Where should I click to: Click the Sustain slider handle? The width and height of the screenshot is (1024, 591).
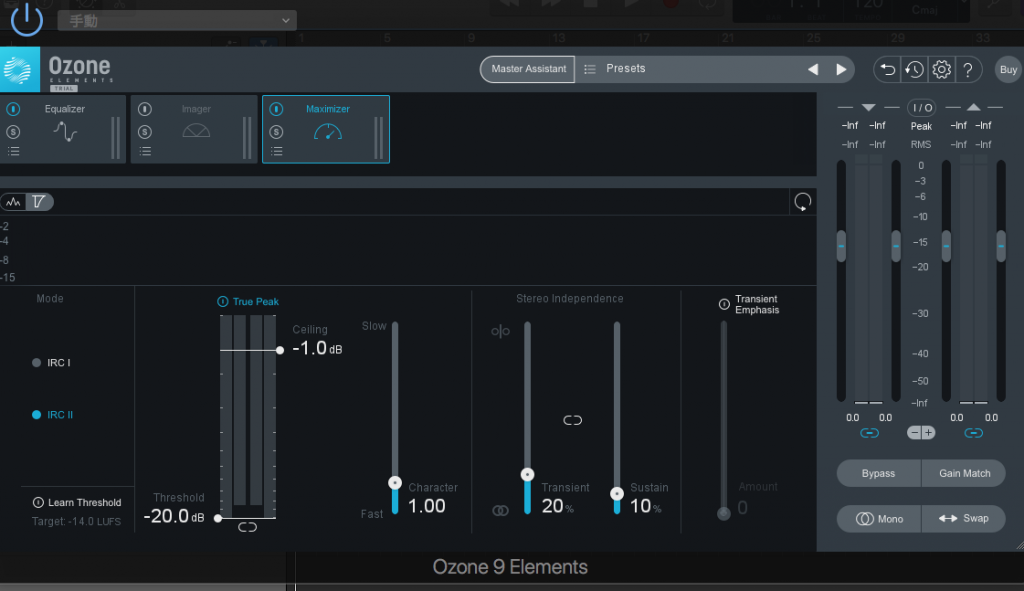(x=617, y=494)
